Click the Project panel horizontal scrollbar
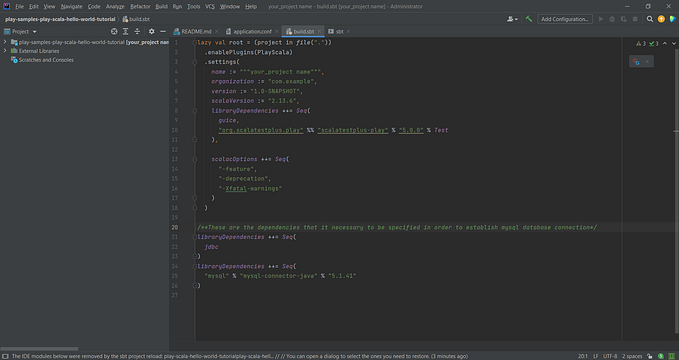Image resolution: width=679 pixels, height=360 pixels. tap(39, 348)
